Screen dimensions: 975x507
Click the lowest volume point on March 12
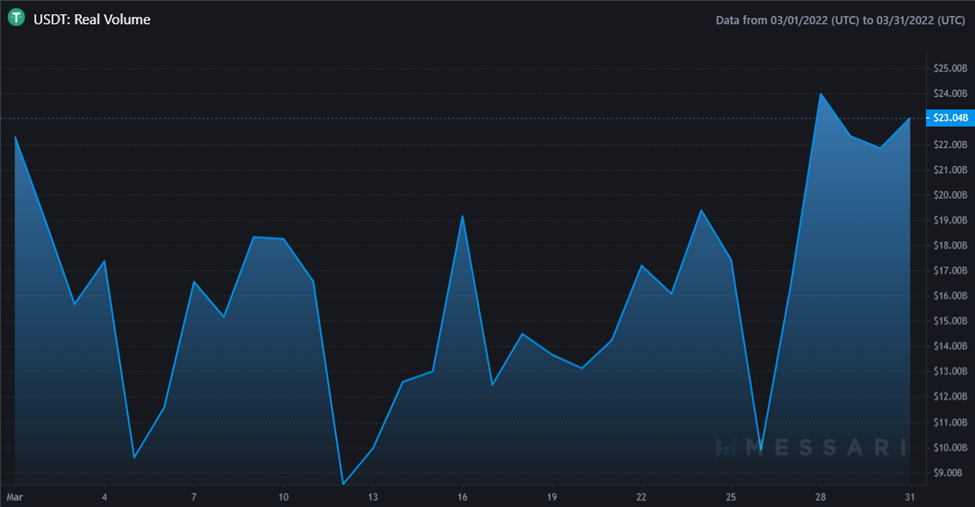pos(343,483)
